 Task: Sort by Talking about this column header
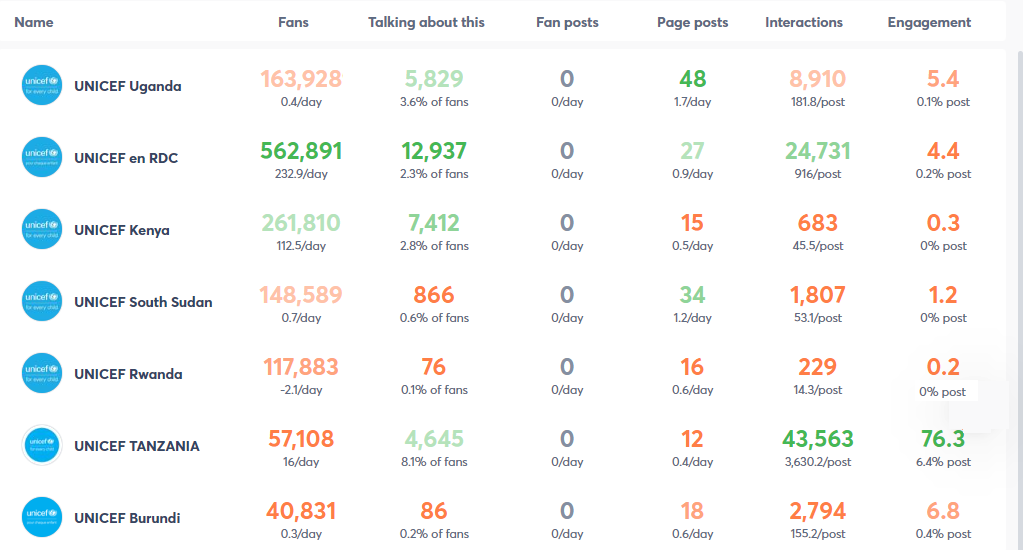click(x=426, y=22)
